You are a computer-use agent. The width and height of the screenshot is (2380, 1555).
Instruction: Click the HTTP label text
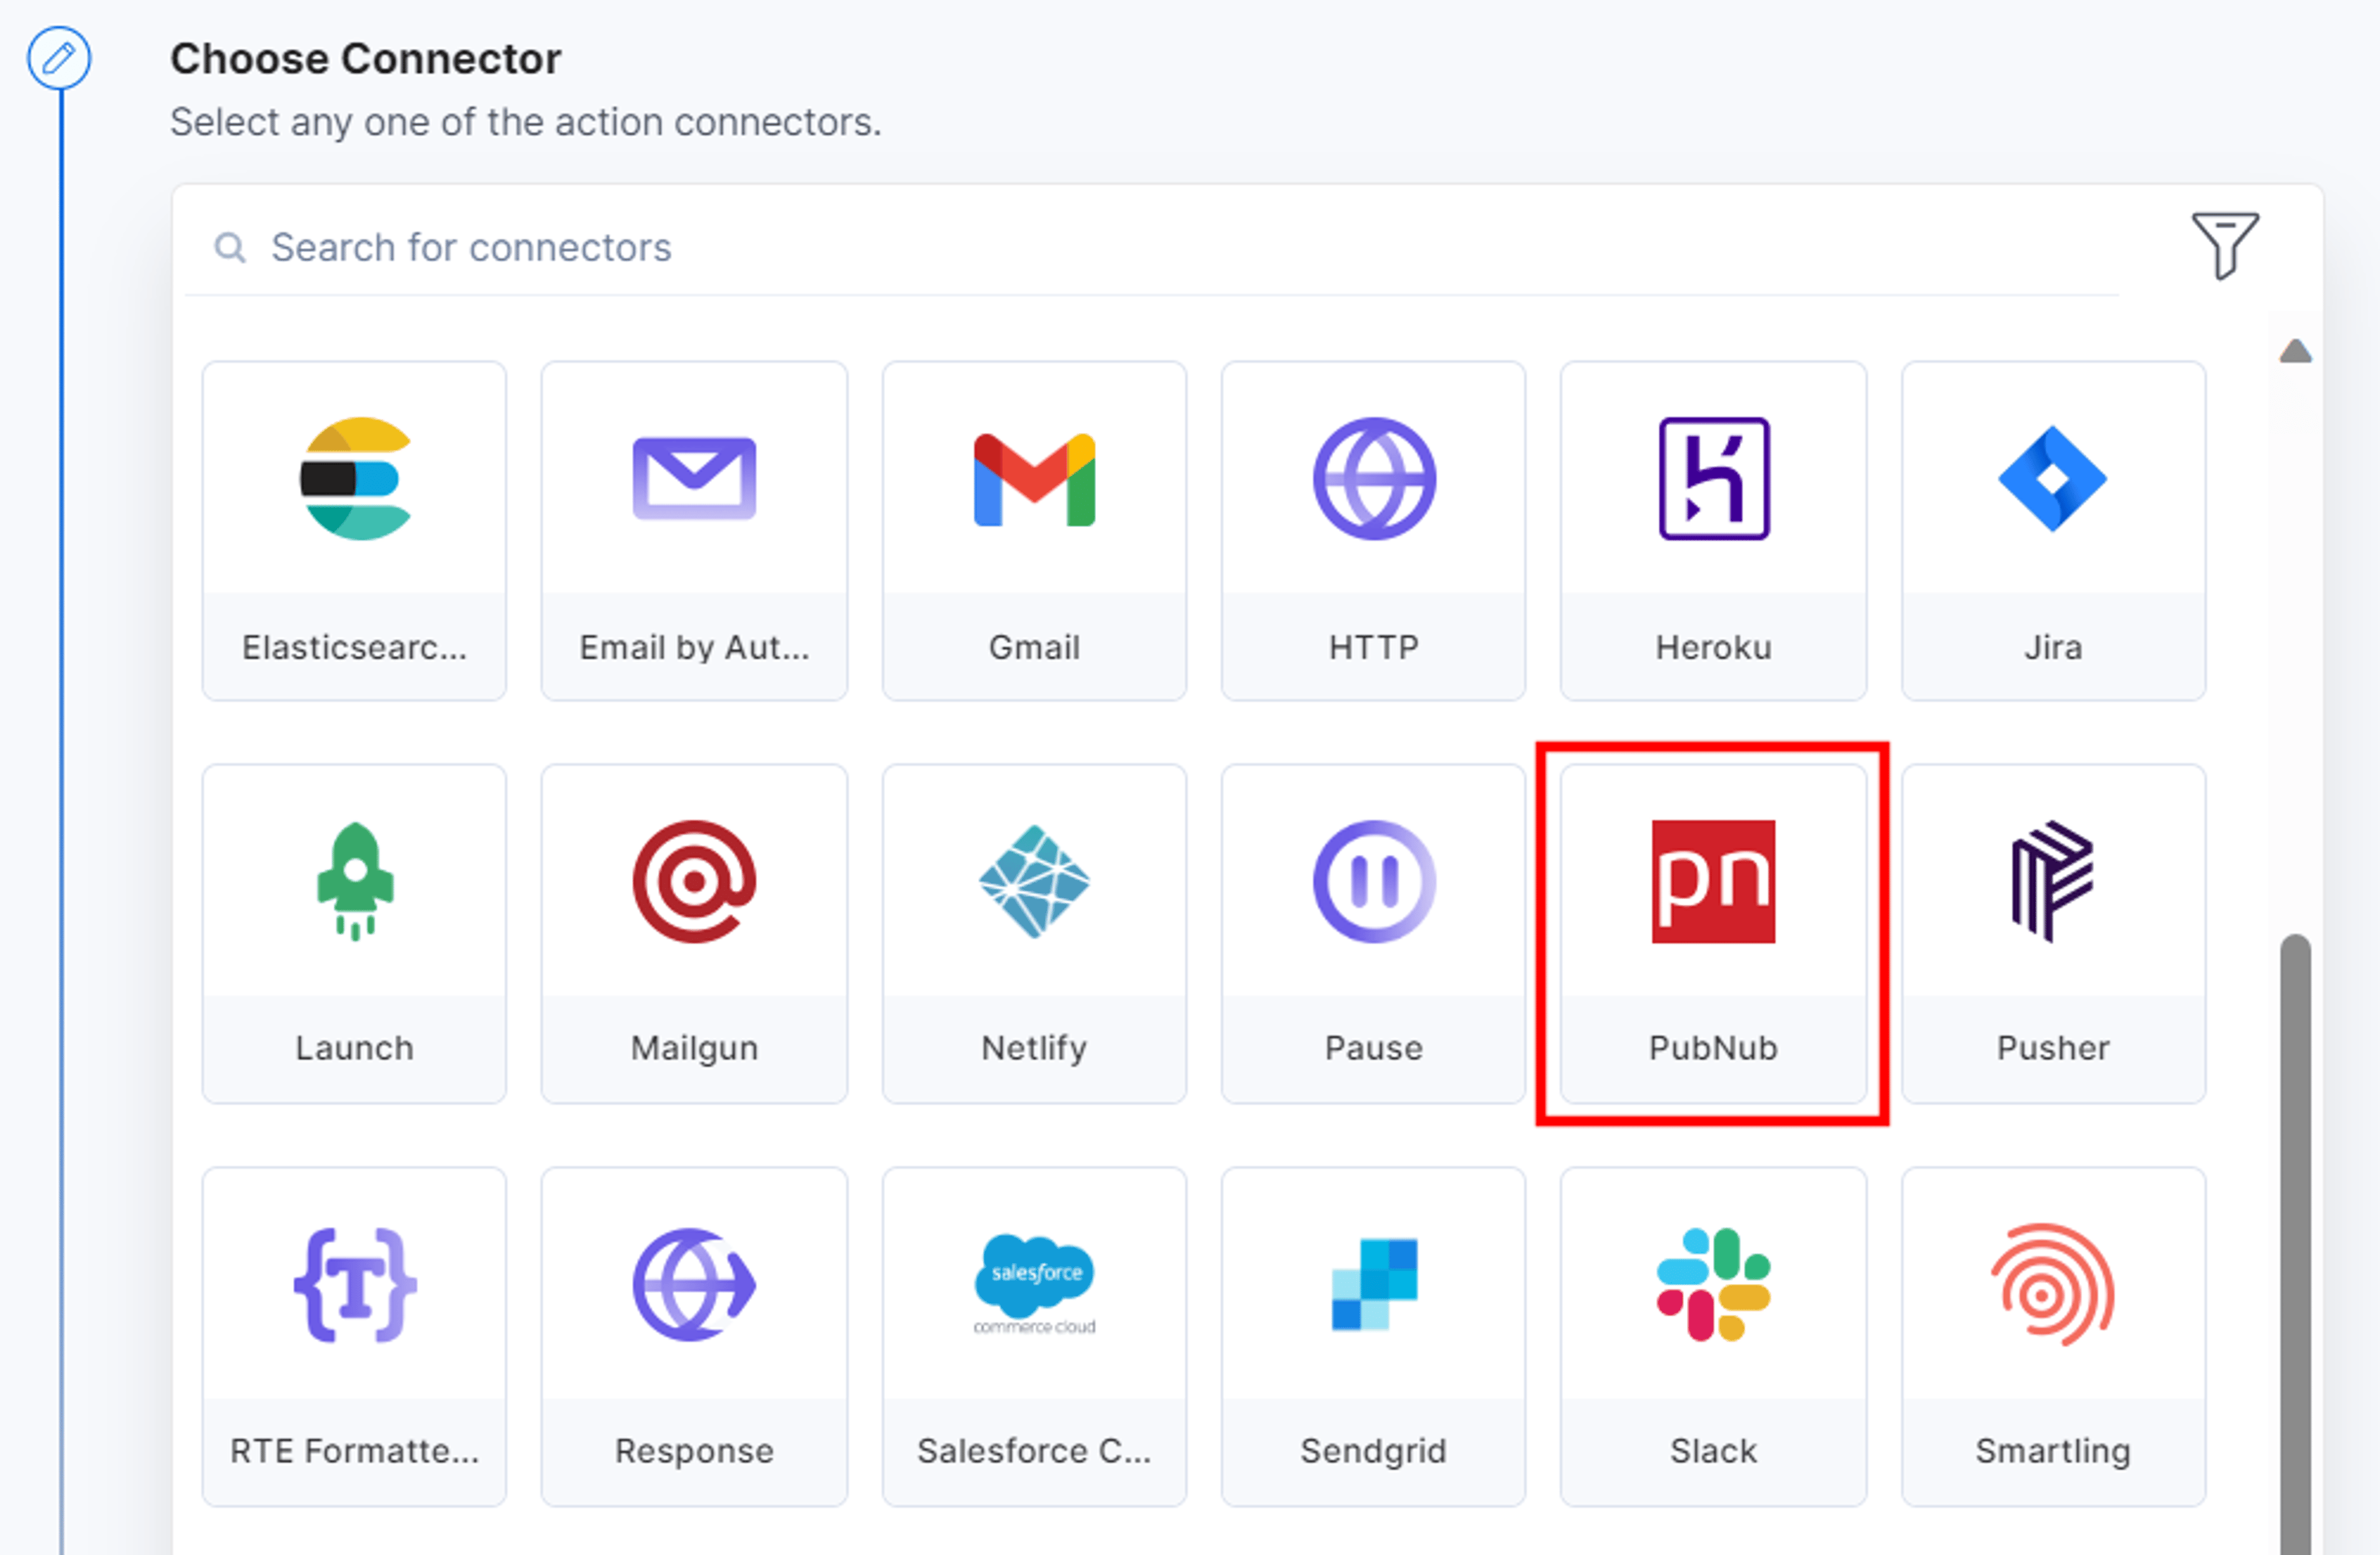(1374, 647)
